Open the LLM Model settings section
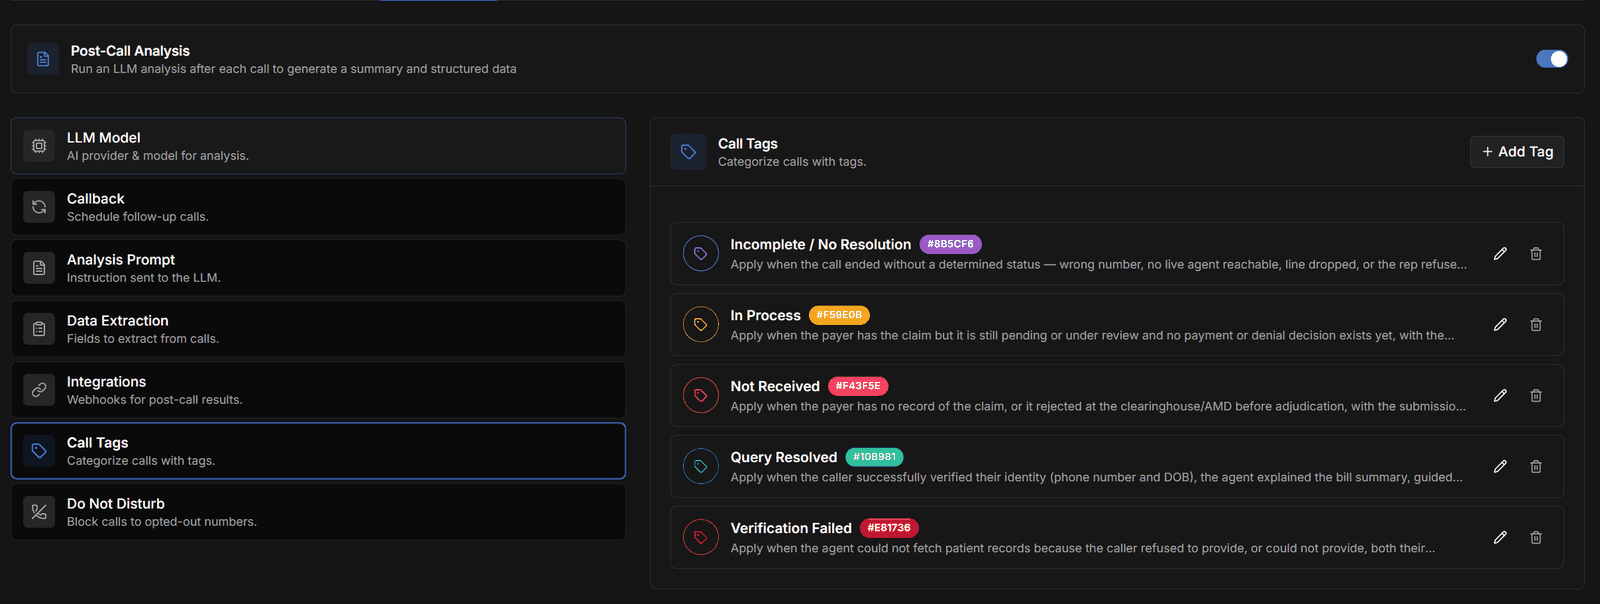The height and width of the screenshot is (604, 1600). [x=318, y=146]
